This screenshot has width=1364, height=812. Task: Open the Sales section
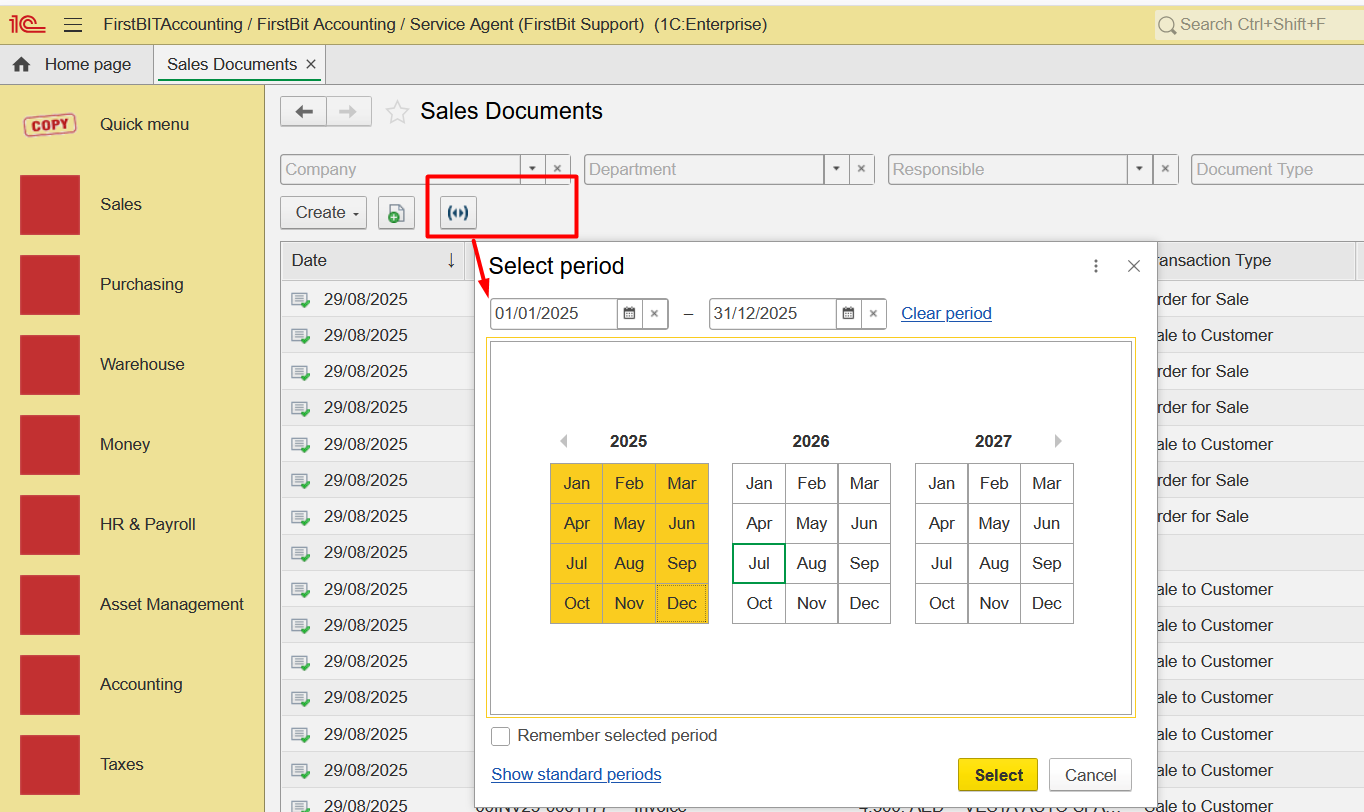[x=121, y=205]
